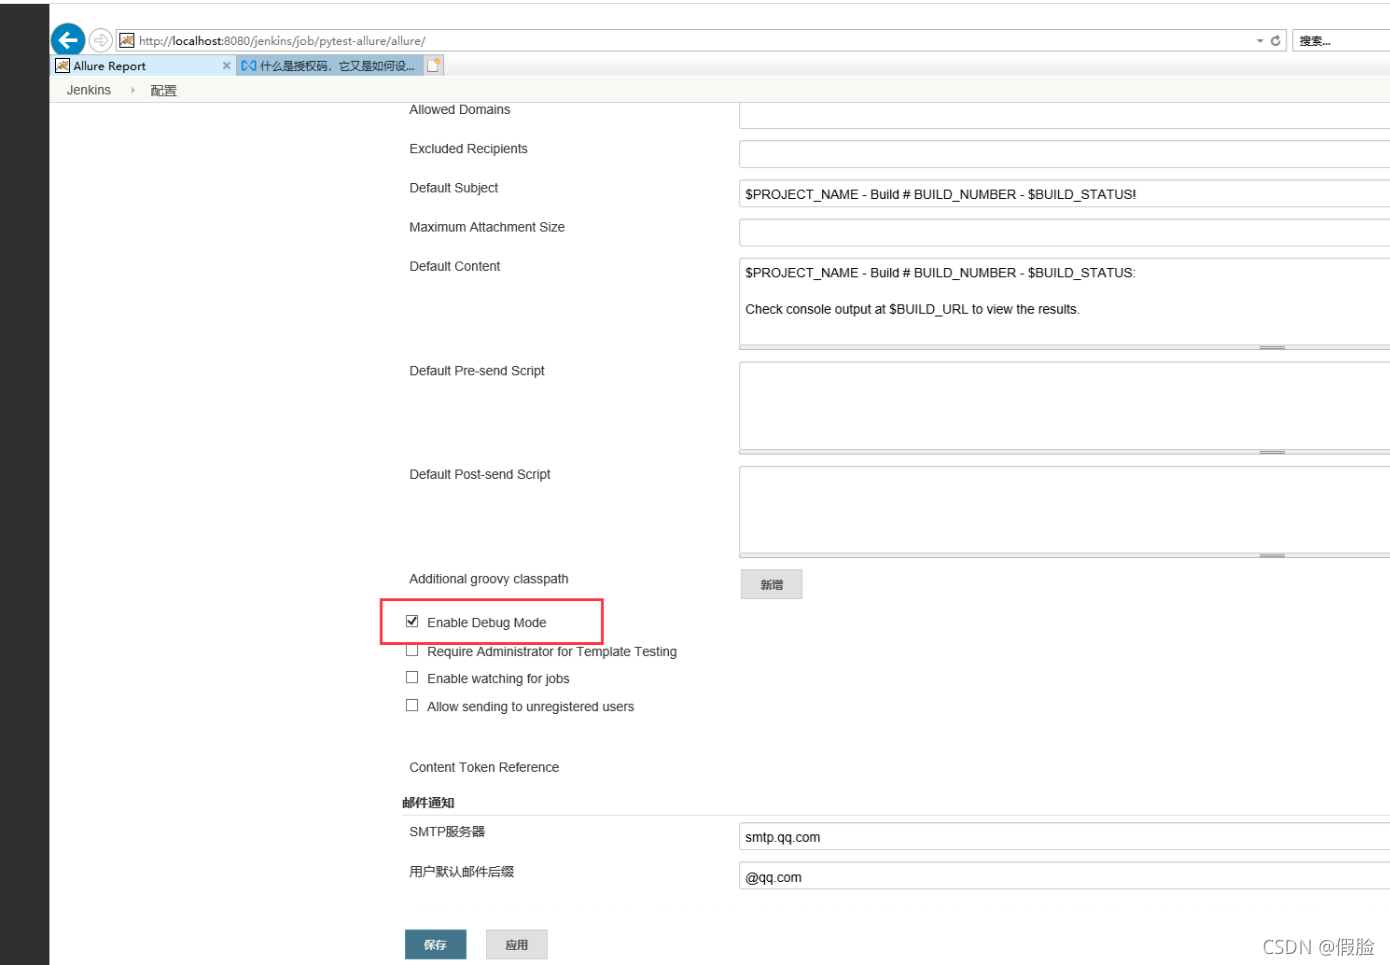Click the Default Post-send Script text area
This screenshot has height=965, width=1390.
click(1064, 509)
